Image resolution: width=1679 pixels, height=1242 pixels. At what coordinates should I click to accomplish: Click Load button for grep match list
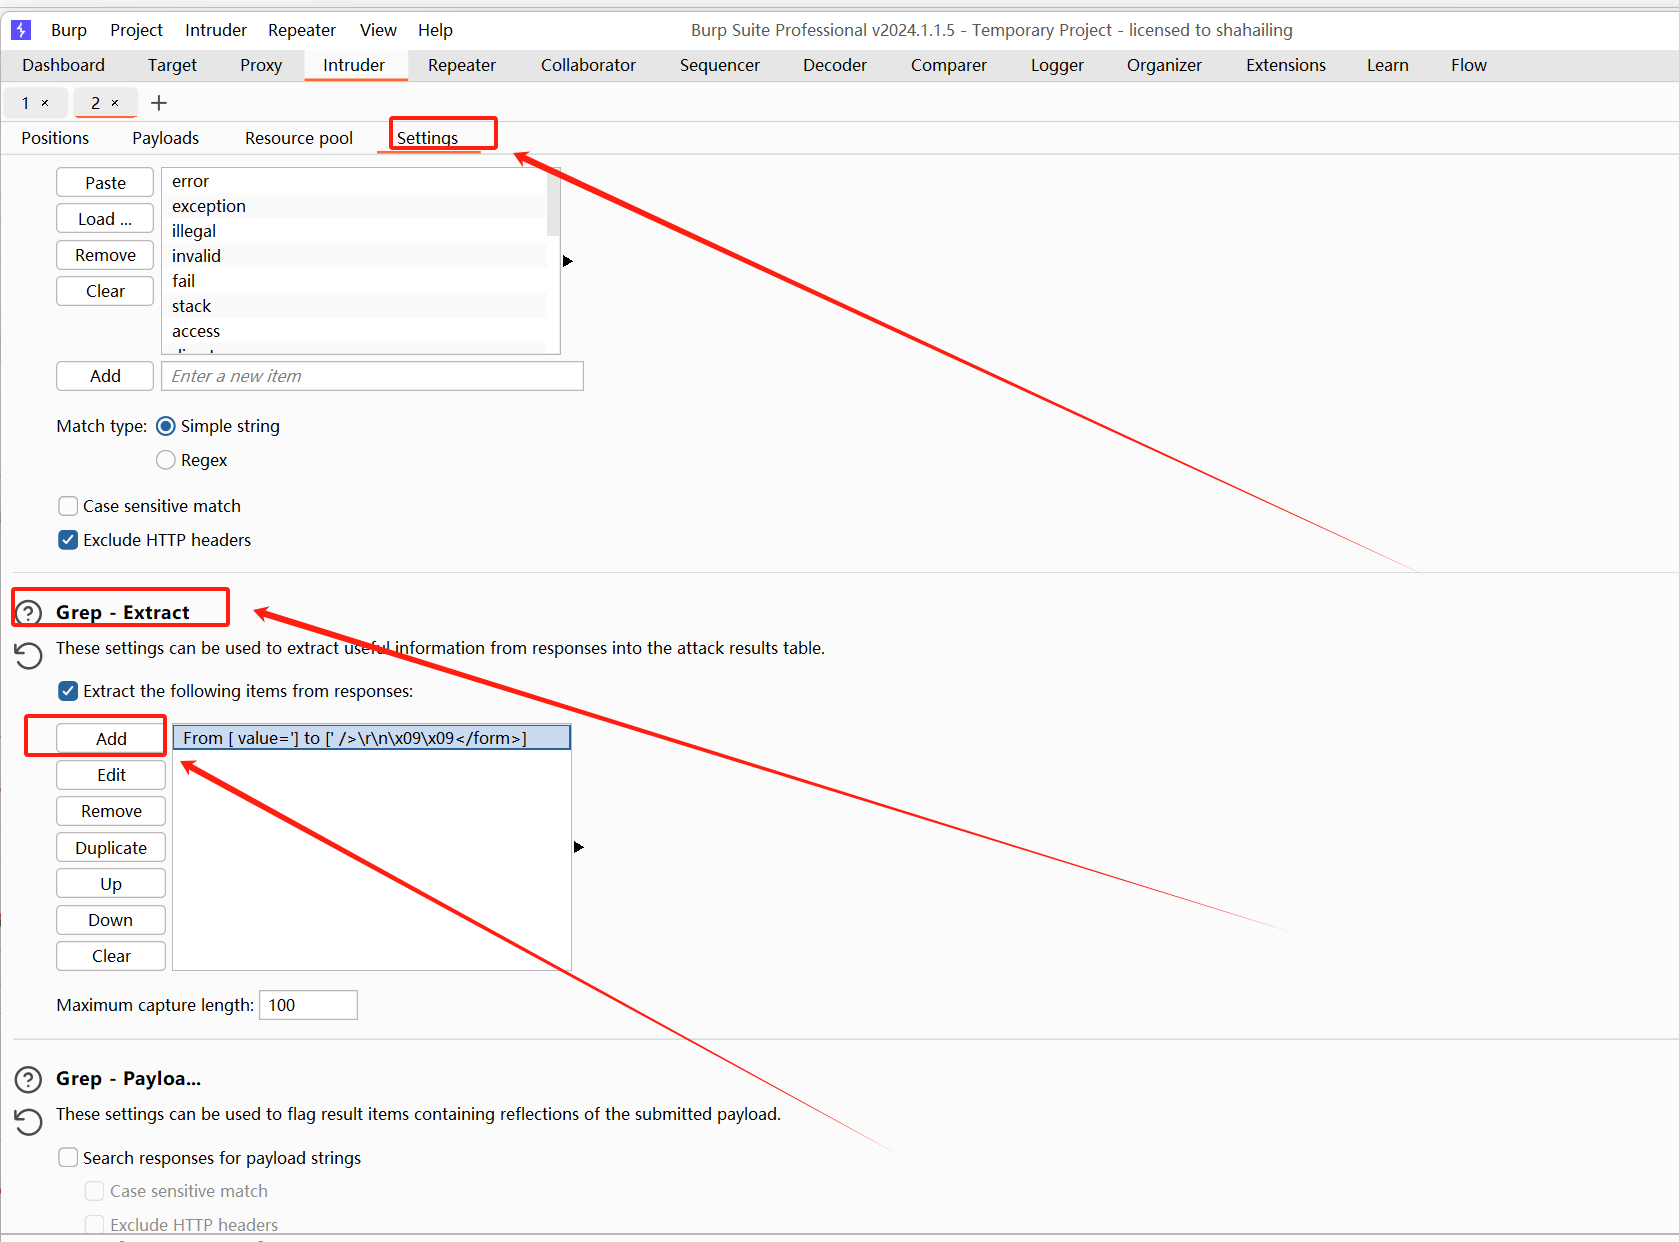point(105,219)
